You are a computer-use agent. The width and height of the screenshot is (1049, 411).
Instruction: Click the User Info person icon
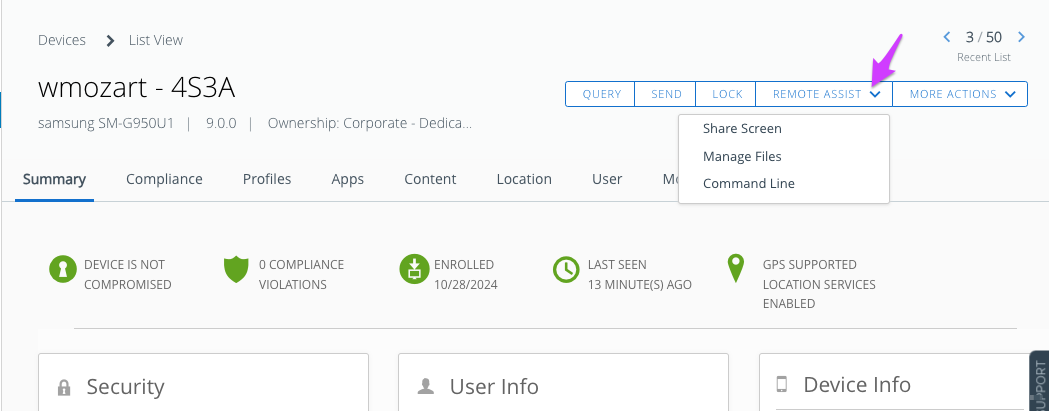coord(425,386)
